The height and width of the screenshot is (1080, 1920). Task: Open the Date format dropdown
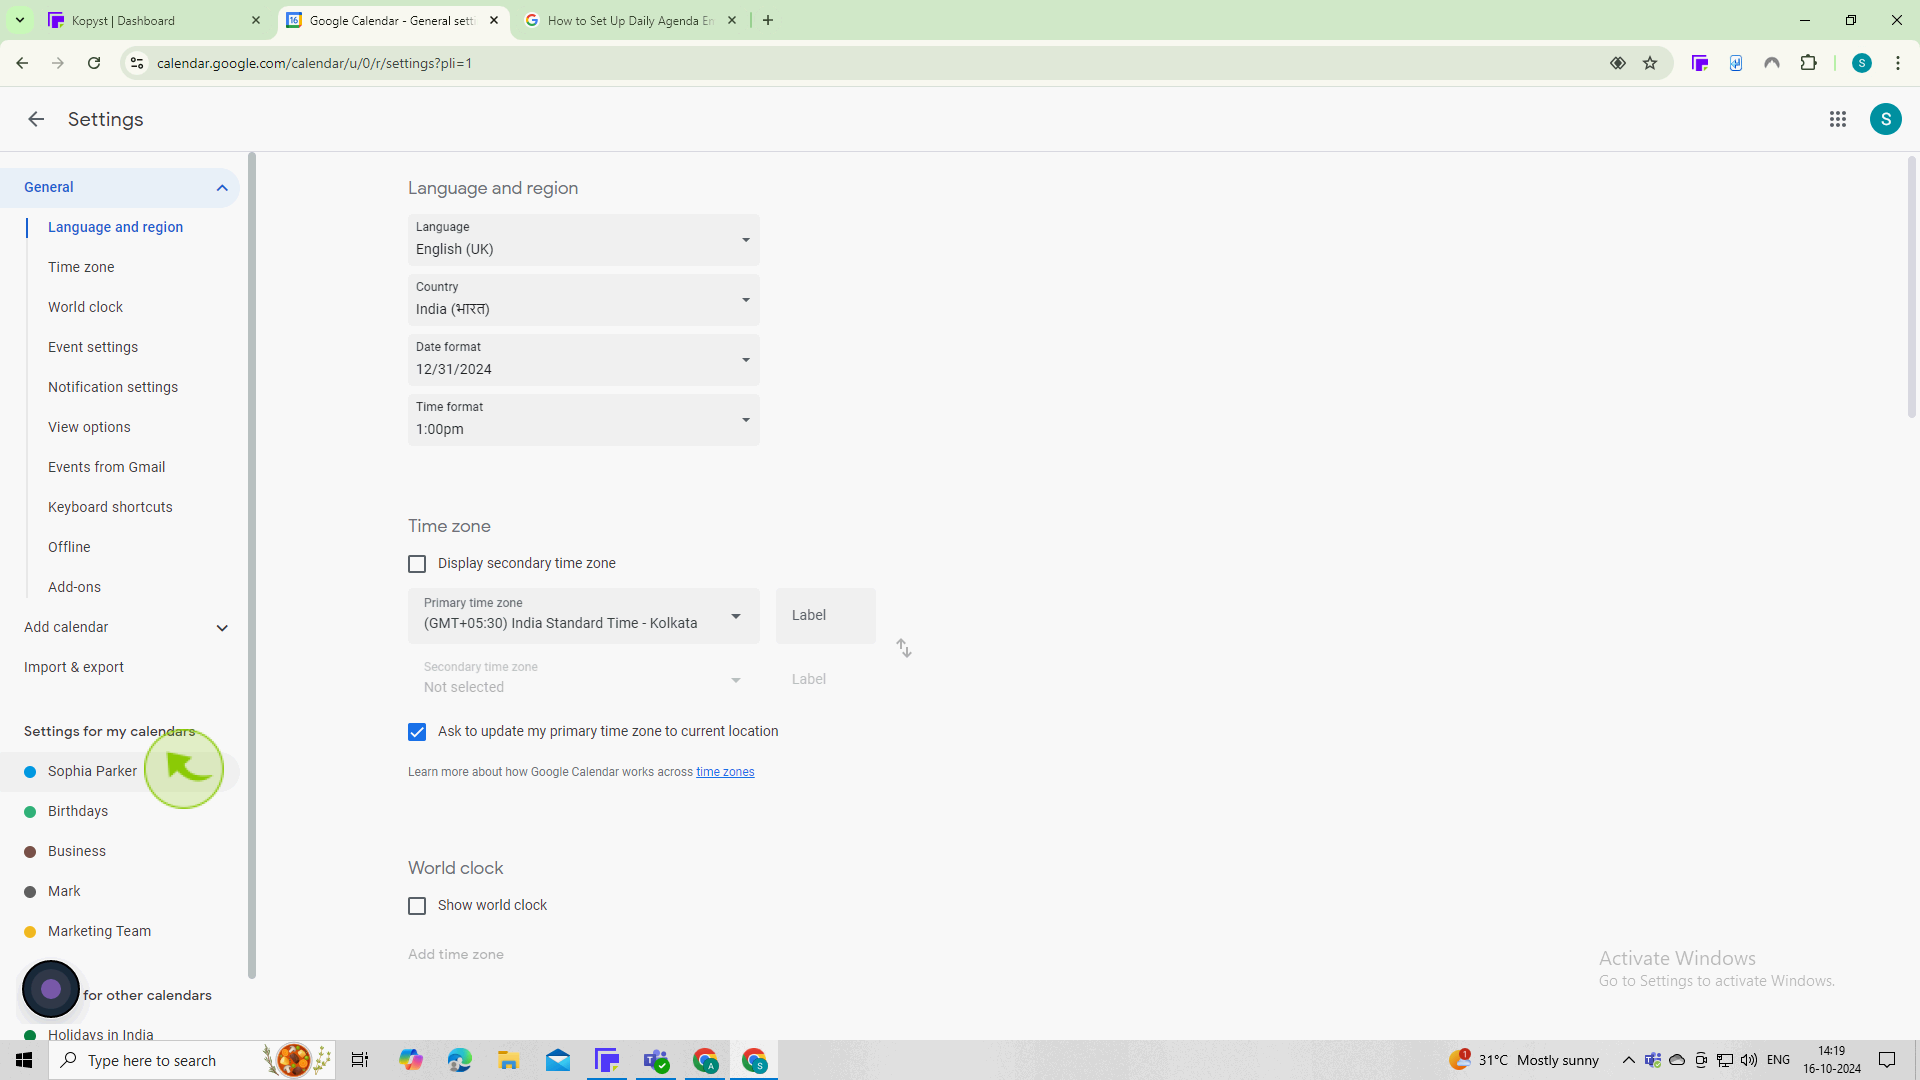(x=583, y=360)
